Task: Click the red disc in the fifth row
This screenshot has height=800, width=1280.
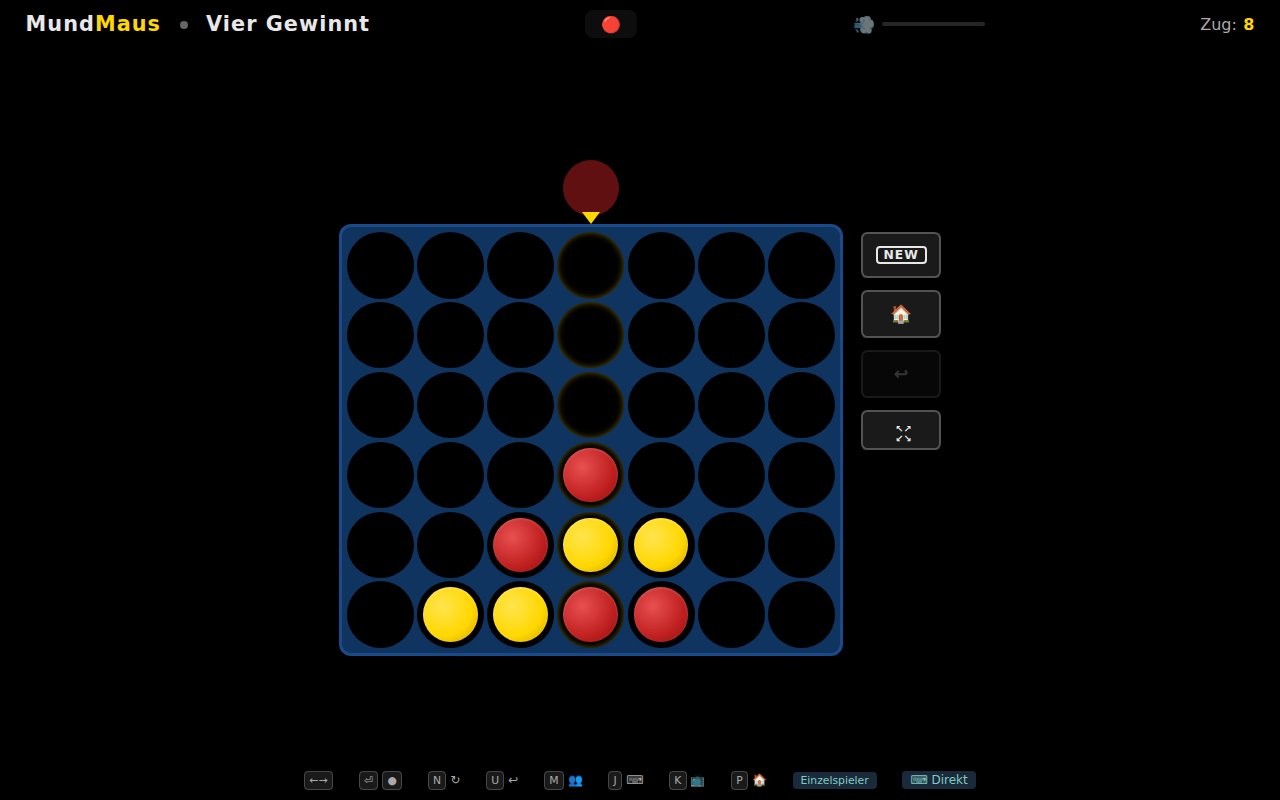Action: pyautogui.click(x=520, y=545)
